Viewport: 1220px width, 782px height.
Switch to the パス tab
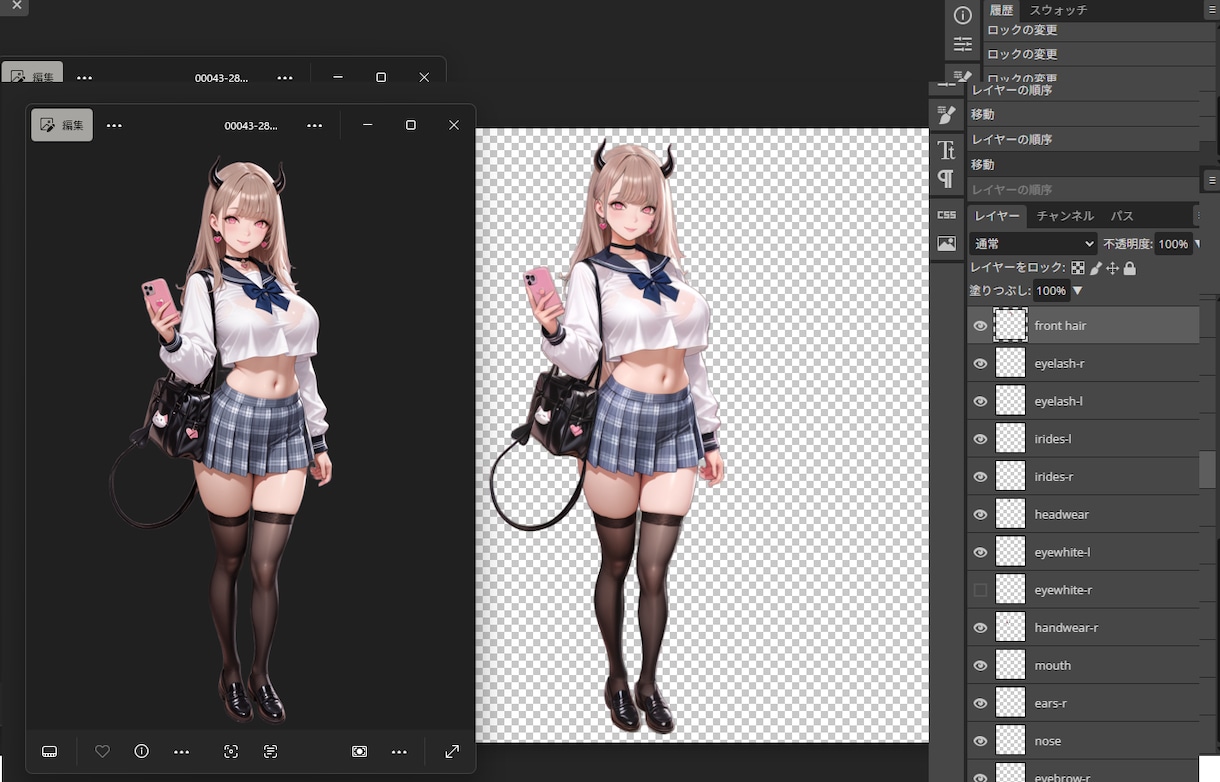pyautogui.click(x=1122, y=216)
